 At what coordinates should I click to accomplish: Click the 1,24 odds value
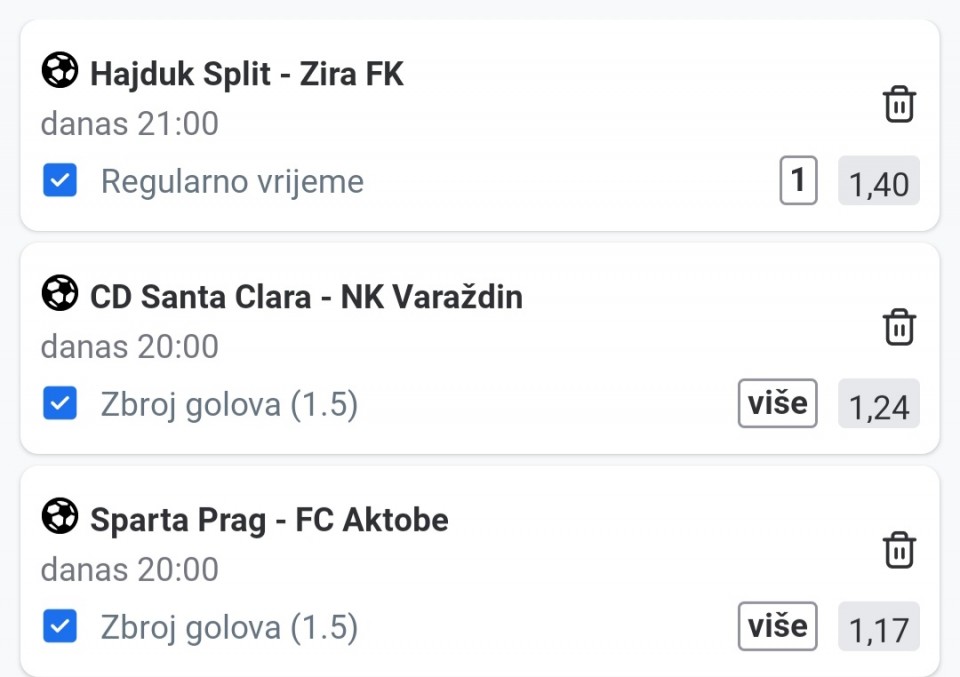[879, 403]
